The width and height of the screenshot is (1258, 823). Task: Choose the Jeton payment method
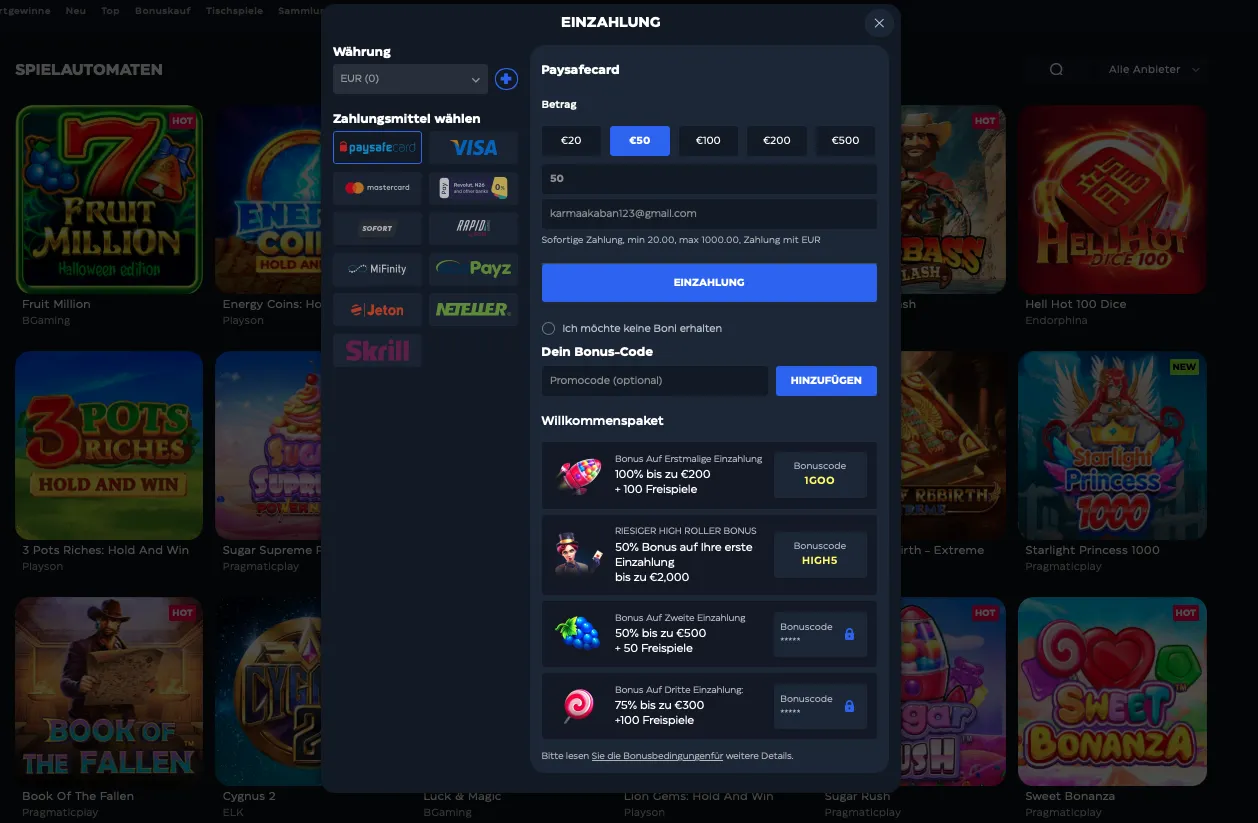pos(377,309)
